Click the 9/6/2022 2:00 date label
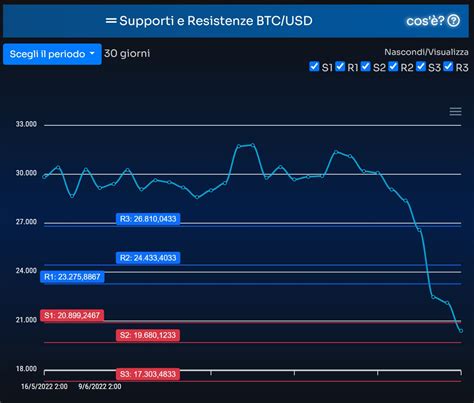The height and width of the screenshot is (403, 474). [x=100, y=386]
